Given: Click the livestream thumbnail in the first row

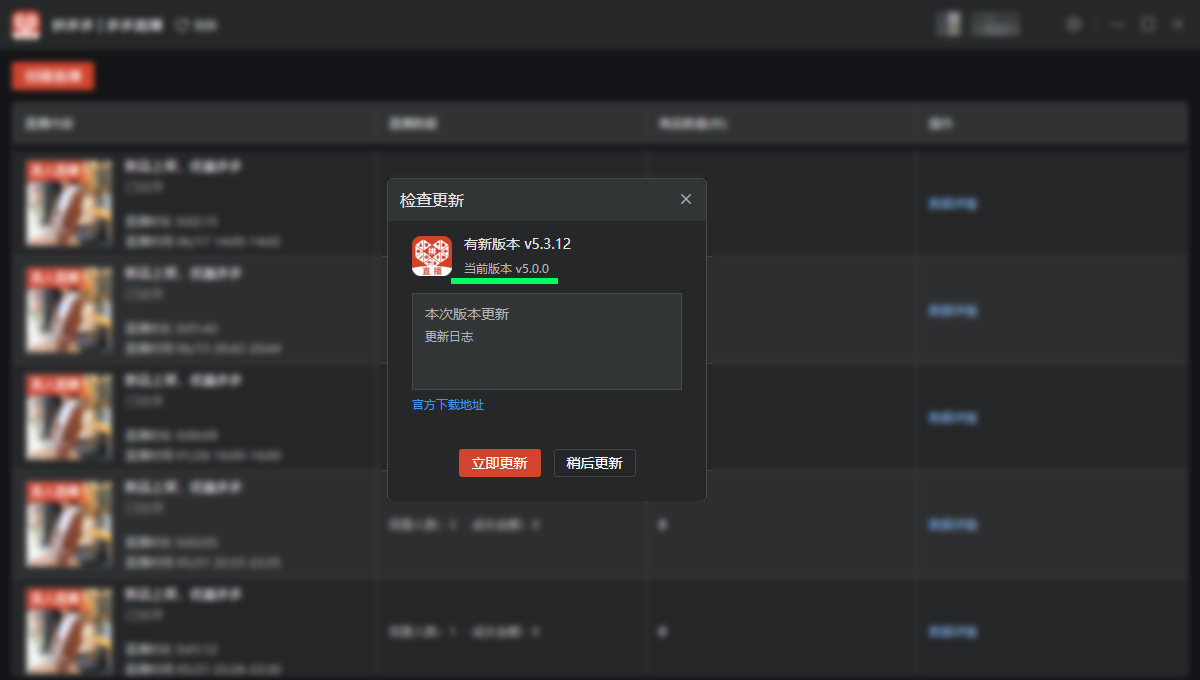Looking at the screenshot, I should (68, 201).
